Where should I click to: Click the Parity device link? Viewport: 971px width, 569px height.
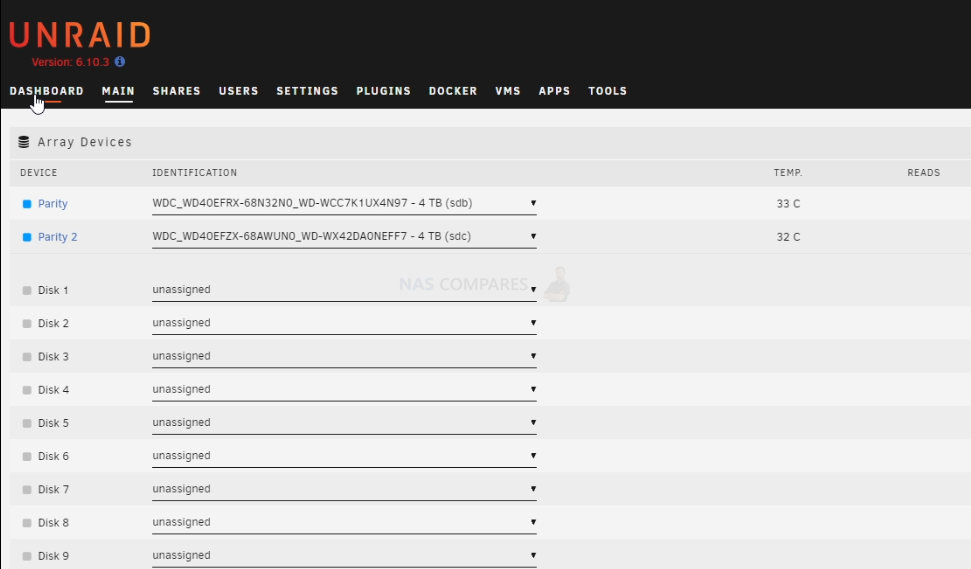click(x=53, y=204)
